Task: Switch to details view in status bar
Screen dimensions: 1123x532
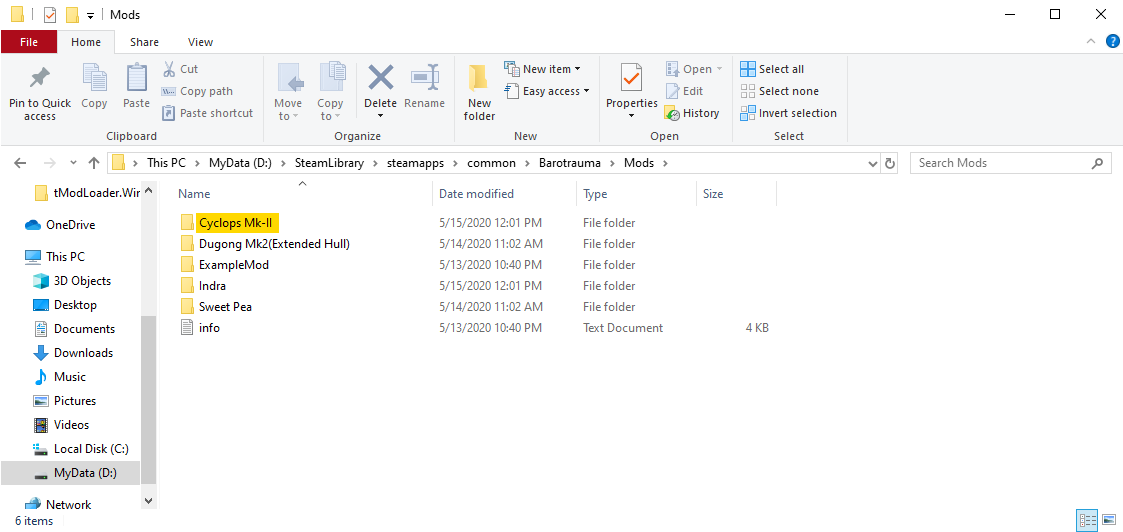Action: (1087, 520)
